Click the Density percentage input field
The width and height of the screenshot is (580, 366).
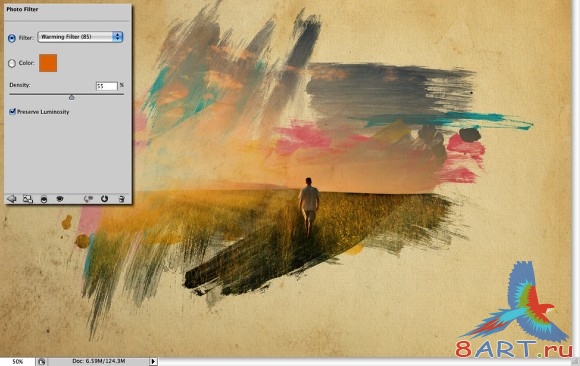point(107,86)
